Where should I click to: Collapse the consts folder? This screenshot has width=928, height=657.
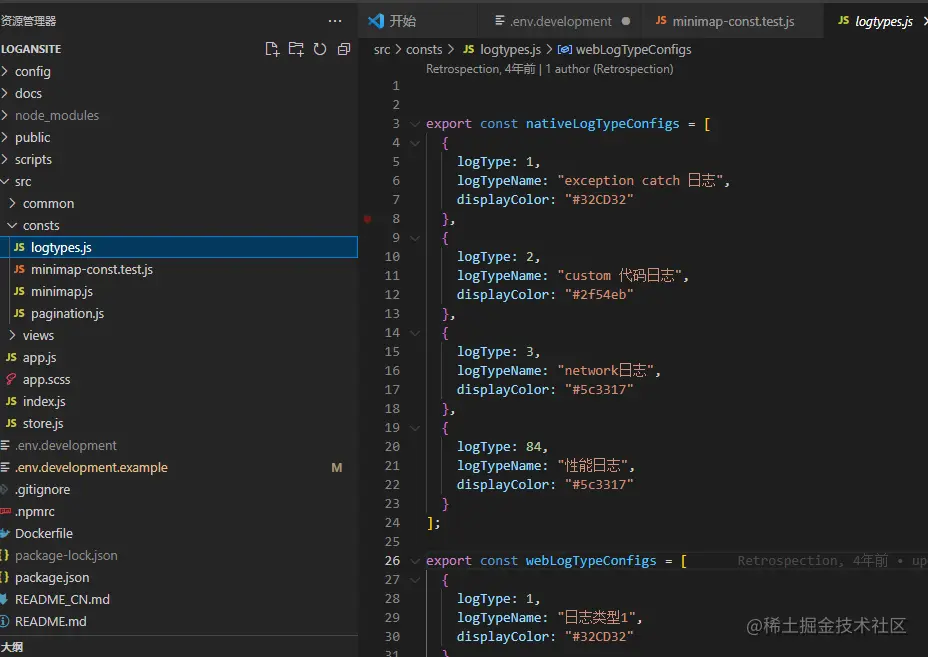(12, 225)
